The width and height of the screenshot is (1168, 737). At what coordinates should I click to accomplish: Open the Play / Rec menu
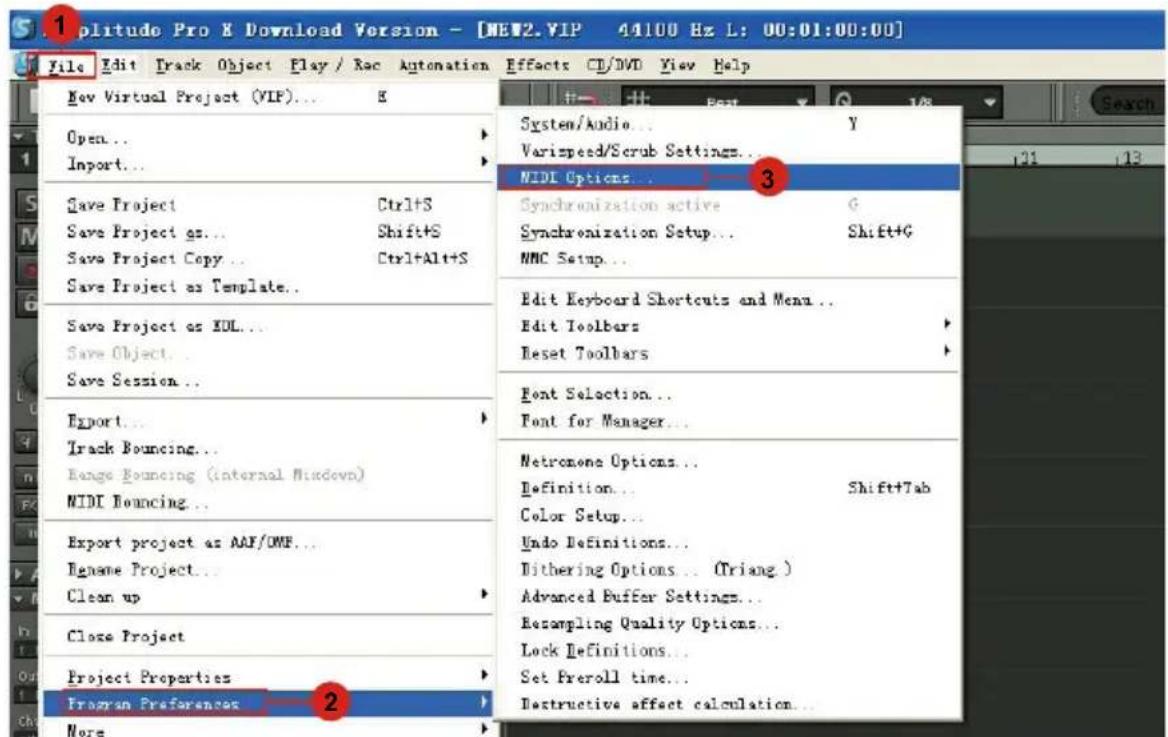(335, 65)
